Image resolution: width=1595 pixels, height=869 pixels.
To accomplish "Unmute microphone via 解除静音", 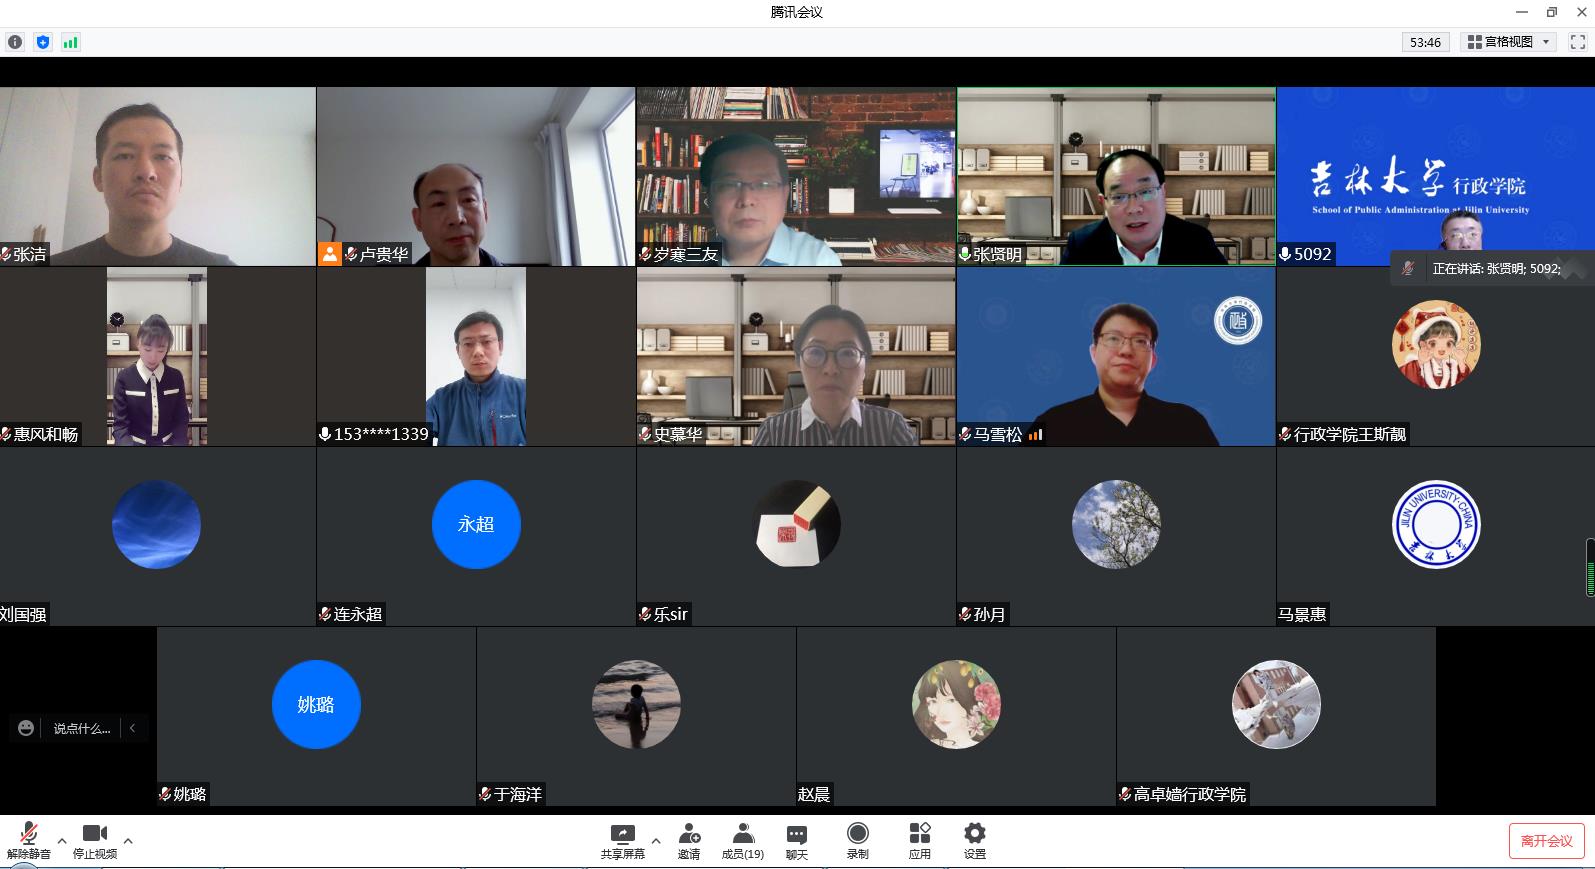I will 28,841.
